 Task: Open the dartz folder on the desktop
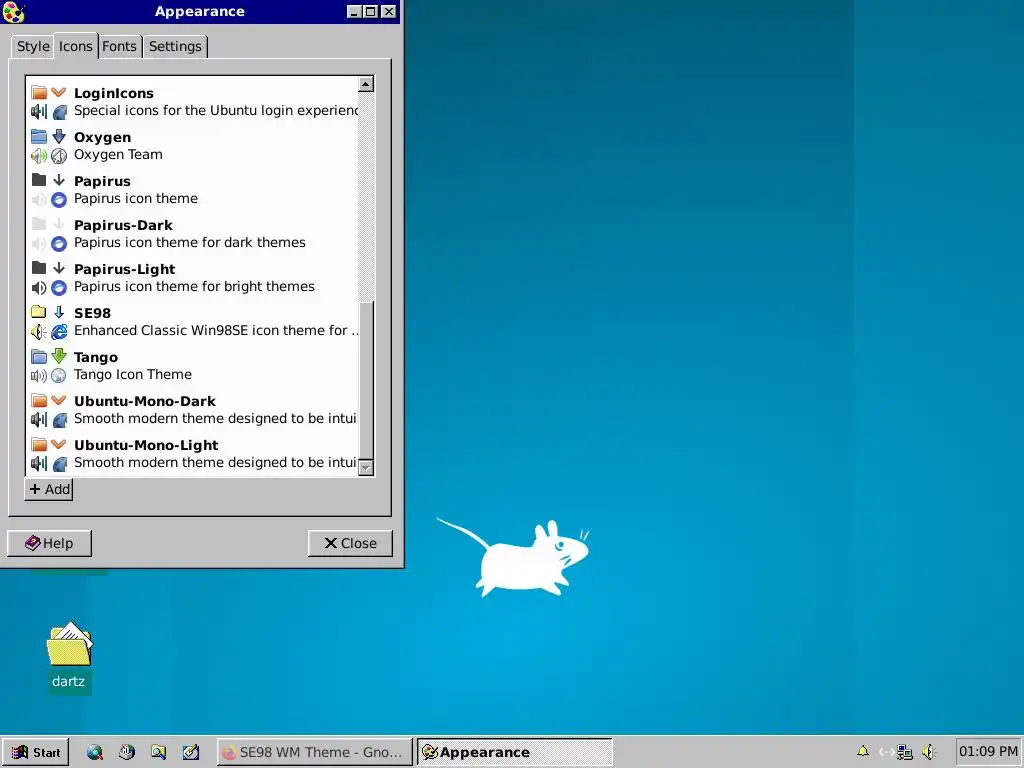pos(69,657)
